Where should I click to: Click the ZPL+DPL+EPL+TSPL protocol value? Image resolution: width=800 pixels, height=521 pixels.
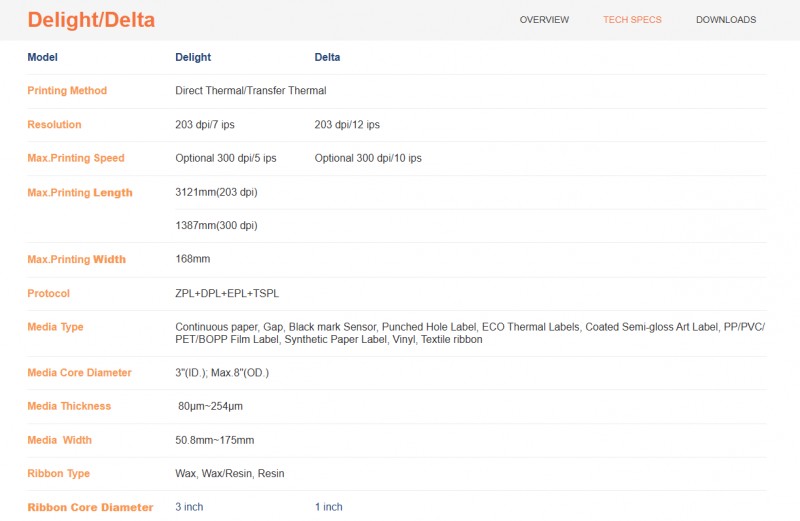pos(227,294)
